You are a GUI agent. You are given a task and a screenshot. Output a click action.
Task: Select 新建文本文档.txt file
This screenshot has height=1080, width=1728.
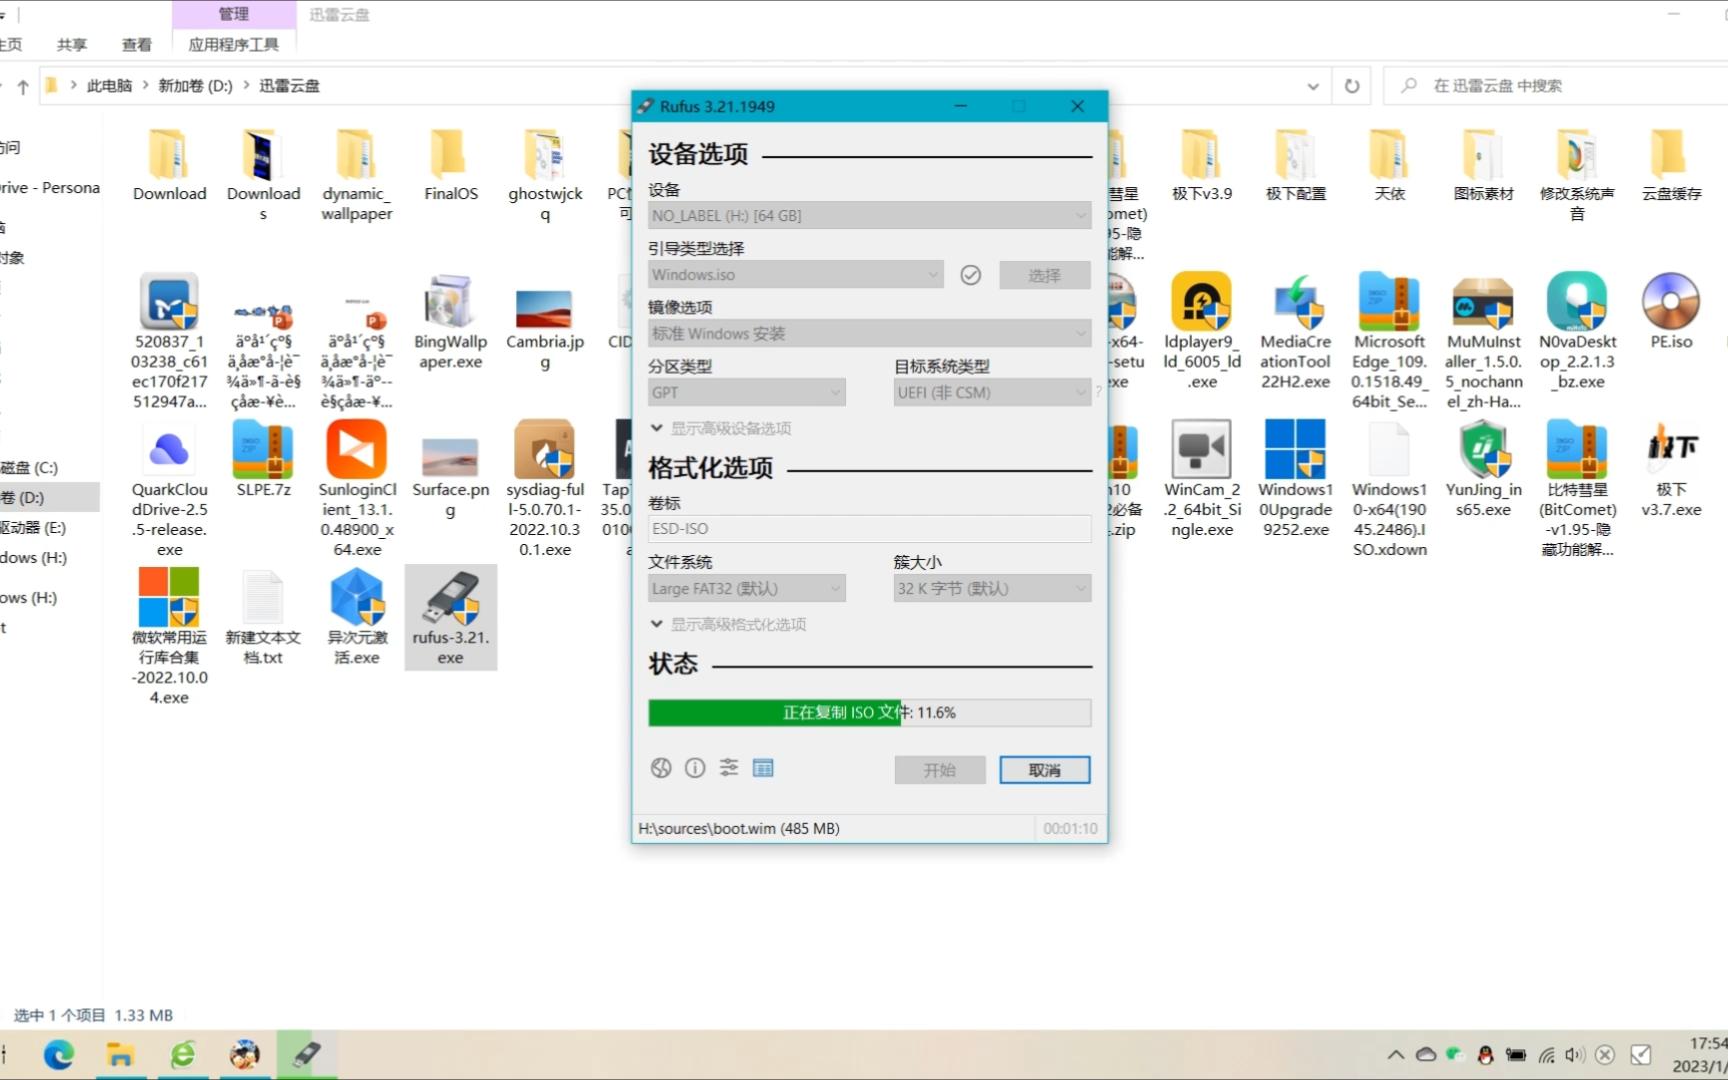(263, 617)
